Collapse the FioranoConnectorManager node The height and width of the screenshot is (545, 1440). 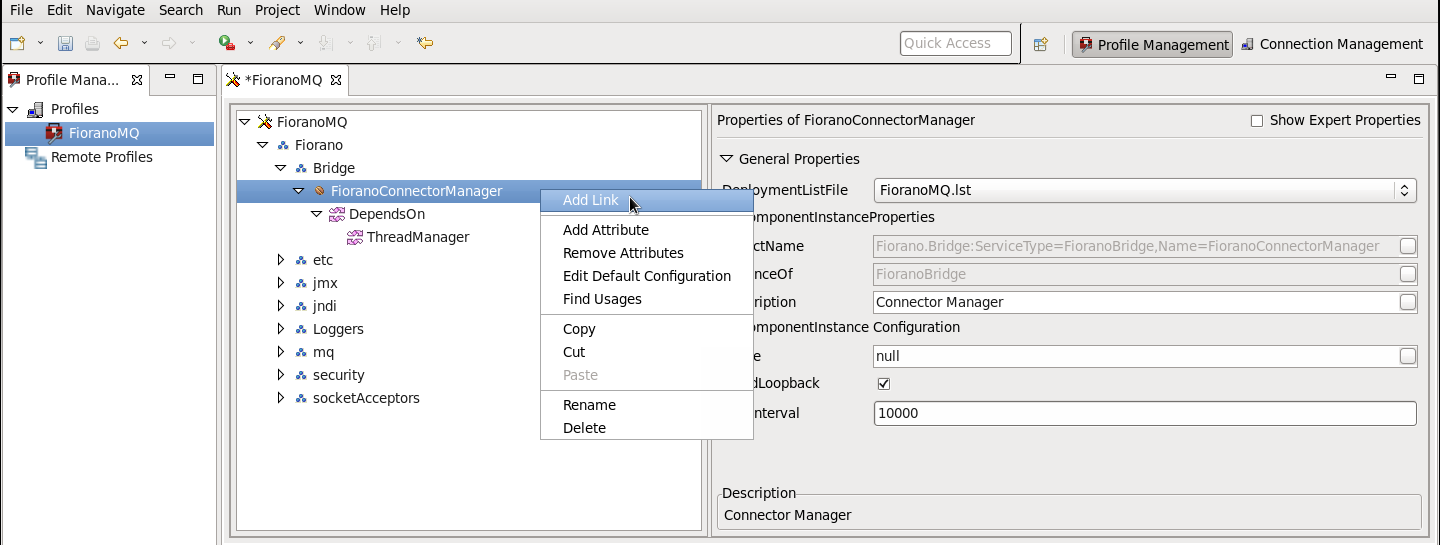[x=299, y=191]
